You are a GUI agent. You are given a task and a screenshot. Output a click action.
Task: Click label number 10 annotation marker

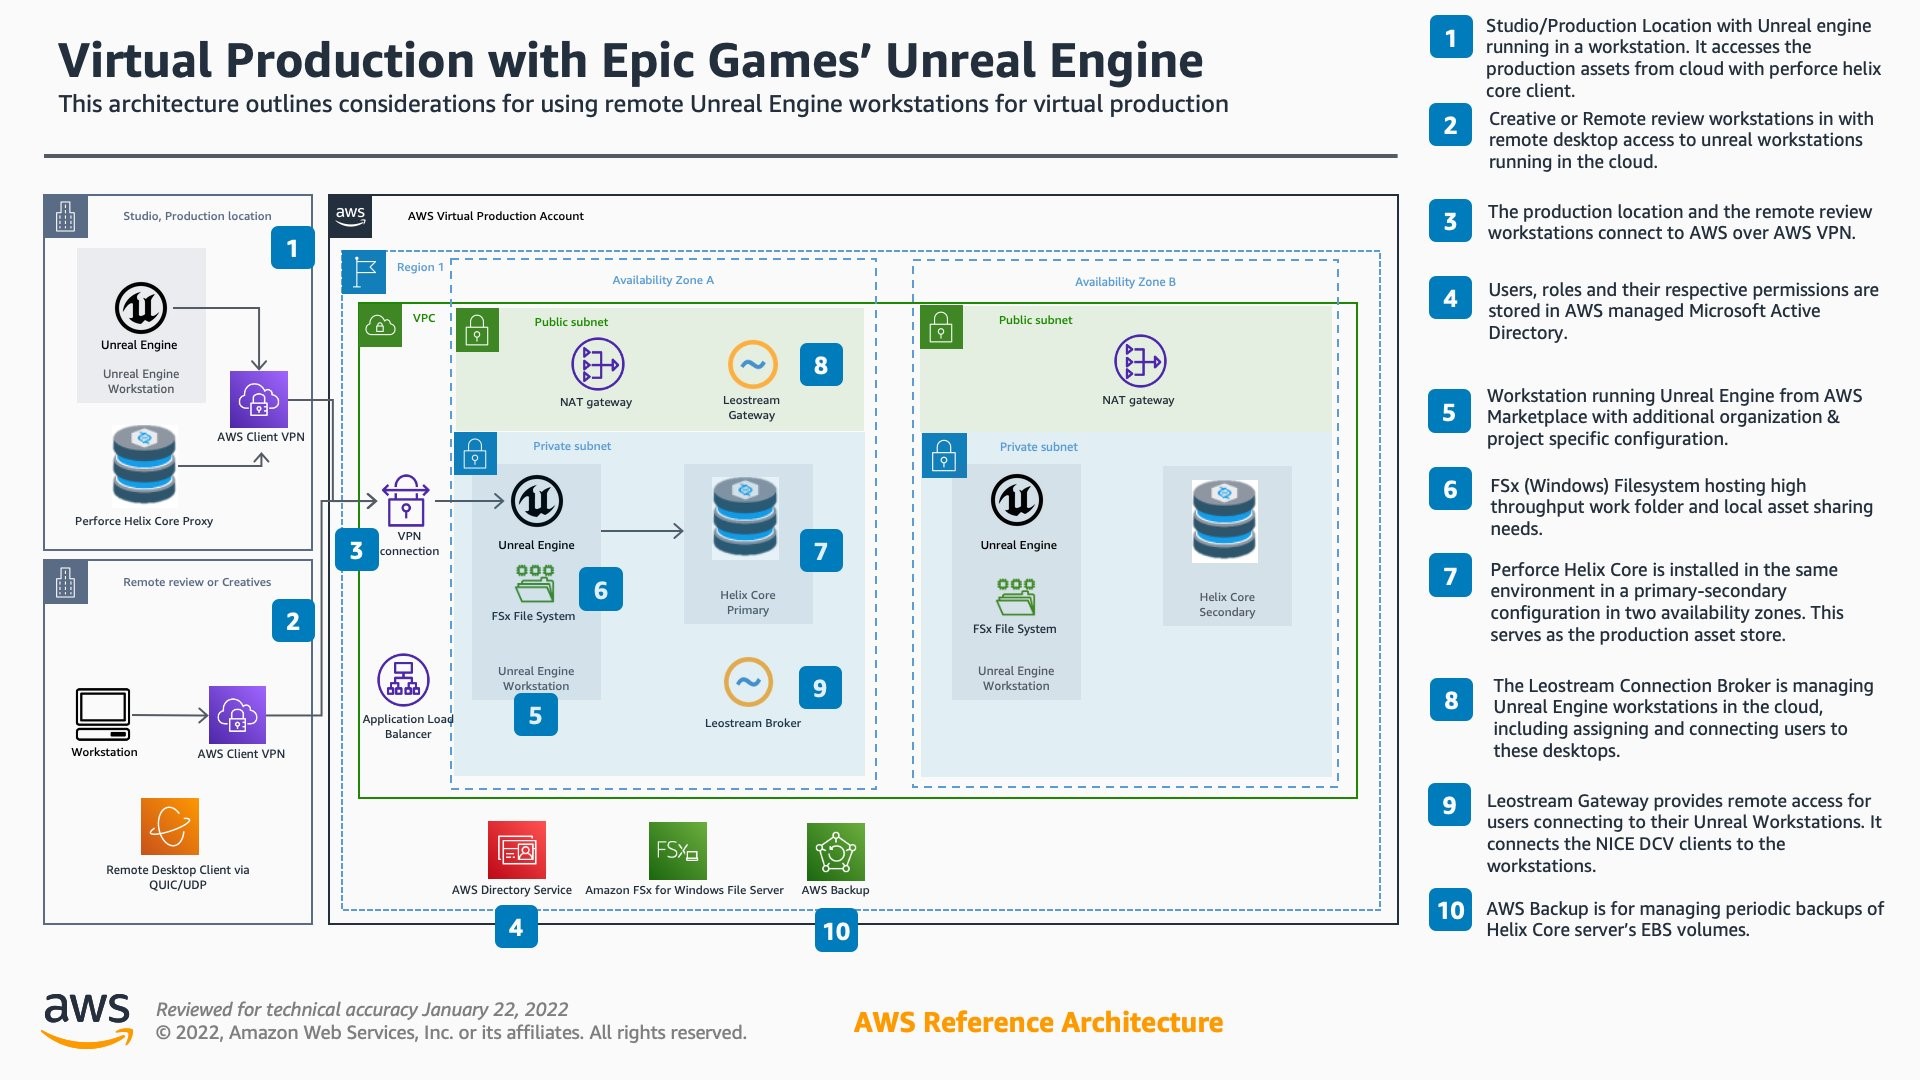[x=836, y=931]
